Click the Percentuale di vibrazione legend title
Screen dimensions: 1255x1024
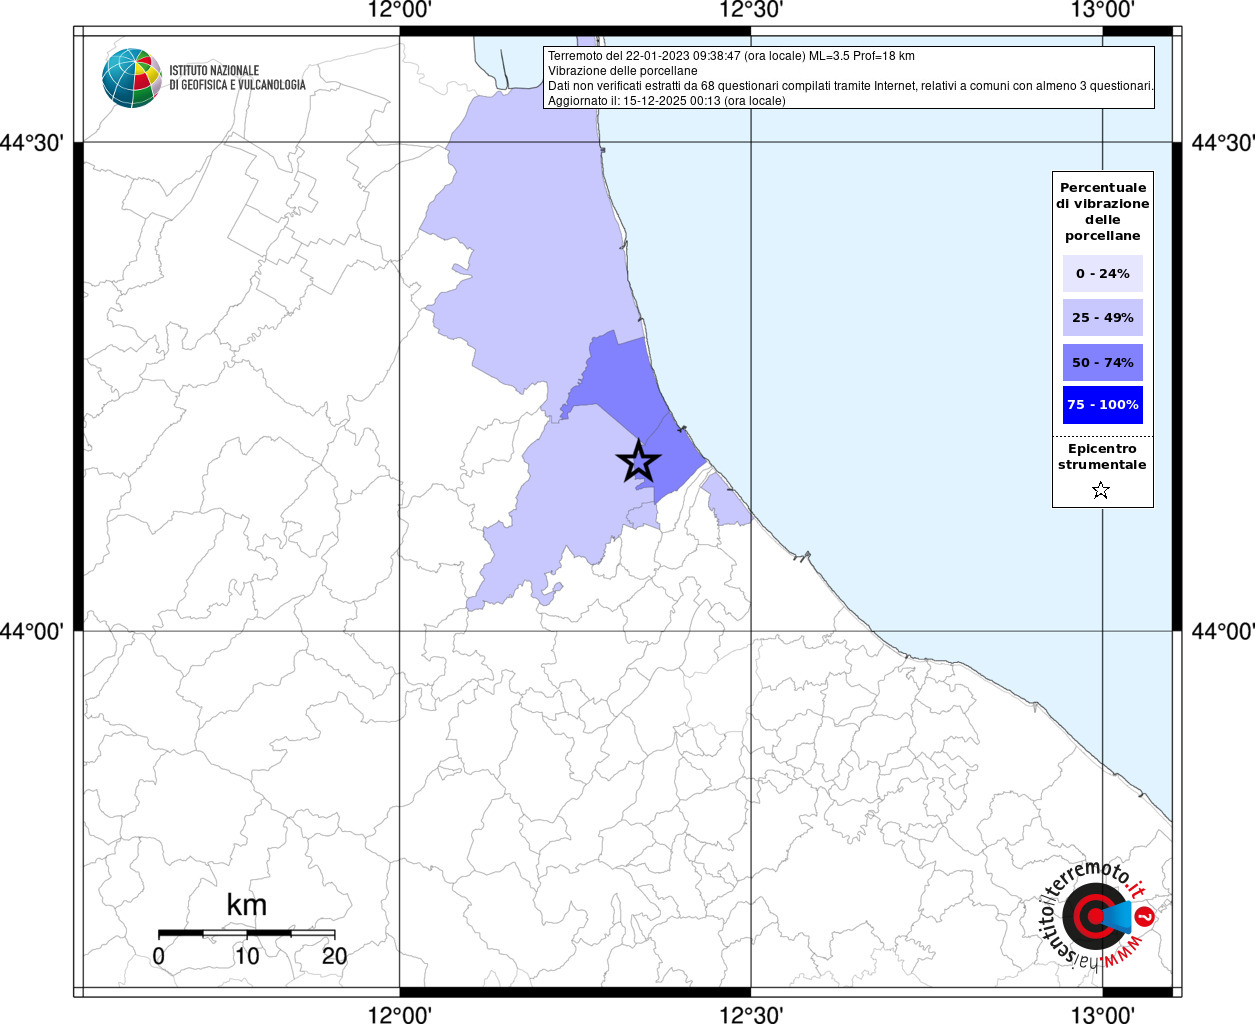tap(1102, 211)
